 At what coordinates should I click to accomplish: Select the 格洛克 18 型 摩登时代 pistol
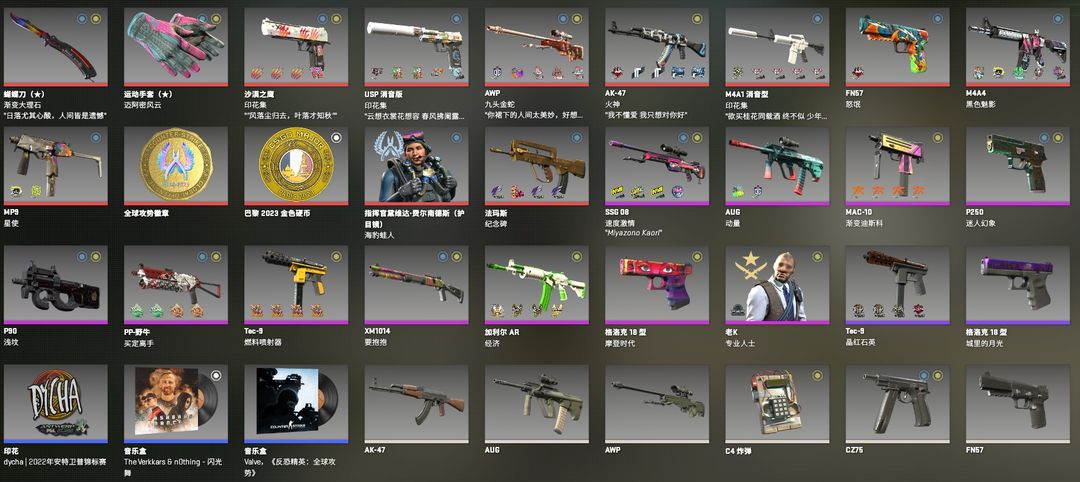pos(656,284)
